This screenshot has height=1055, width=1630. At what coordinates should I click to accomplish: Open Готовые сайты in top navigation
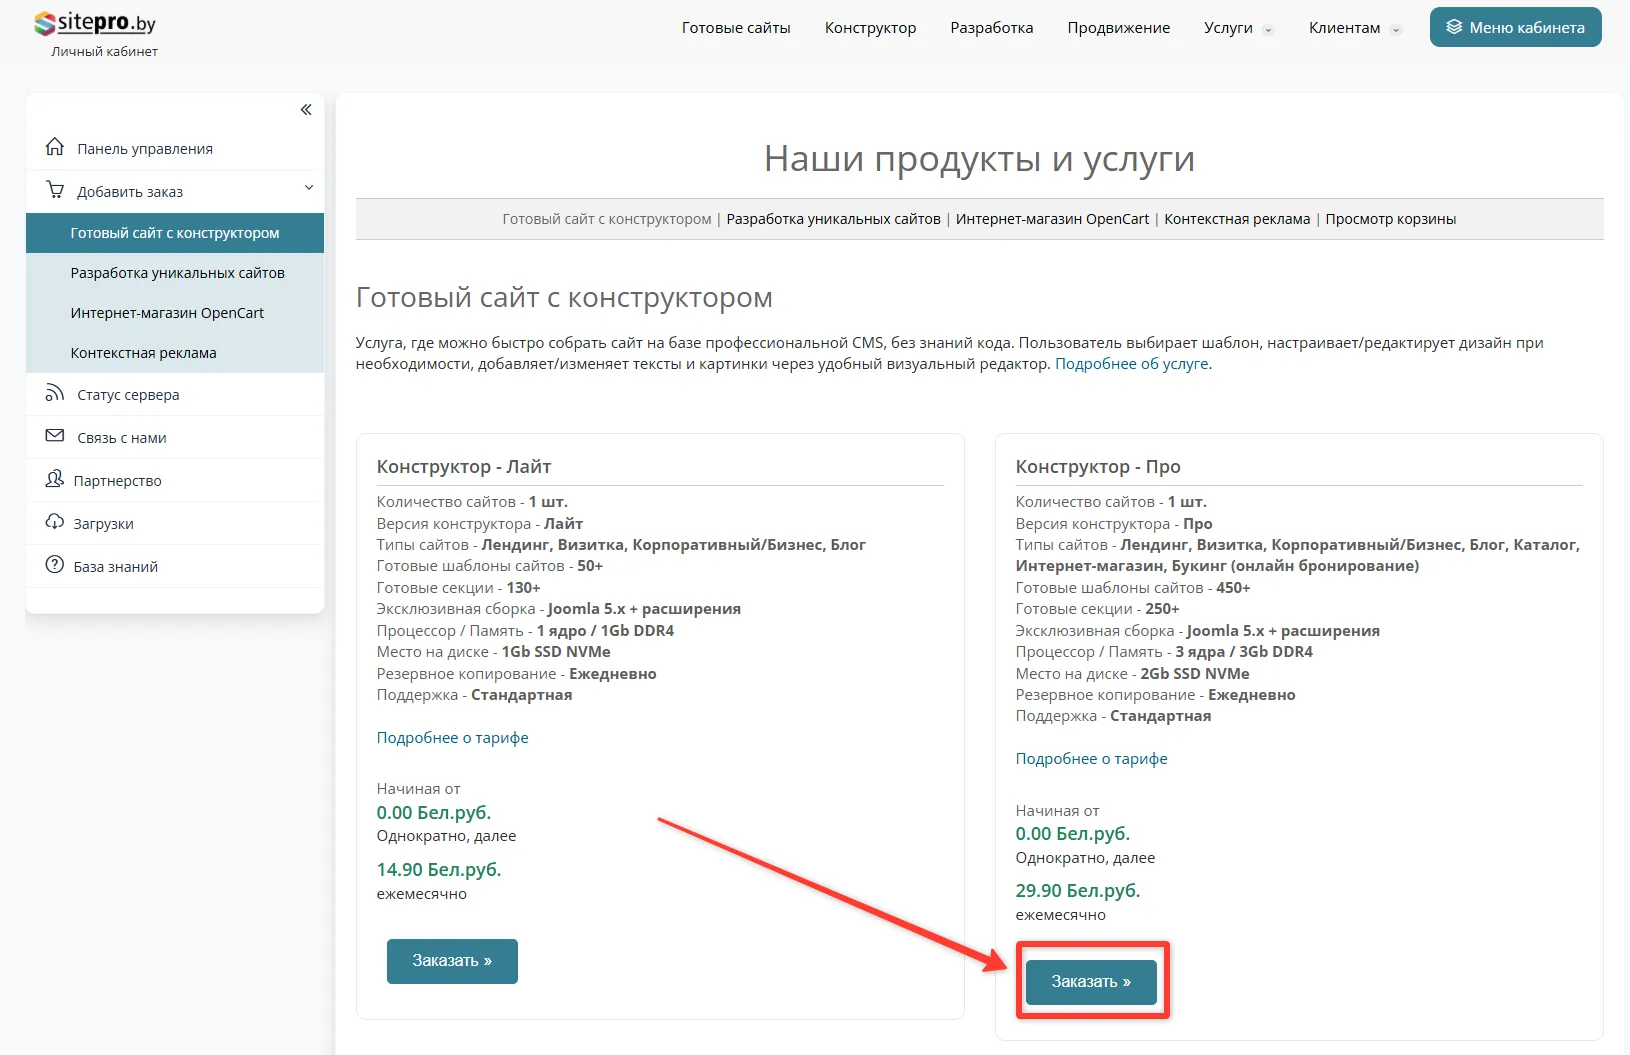tap(736, 28)
